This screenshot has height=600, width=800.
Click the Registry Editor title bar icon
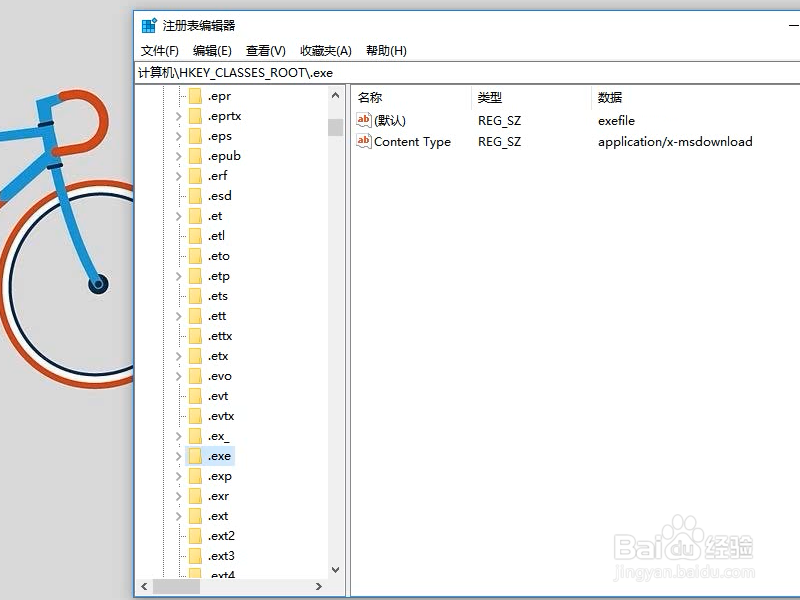pos(149,26)
